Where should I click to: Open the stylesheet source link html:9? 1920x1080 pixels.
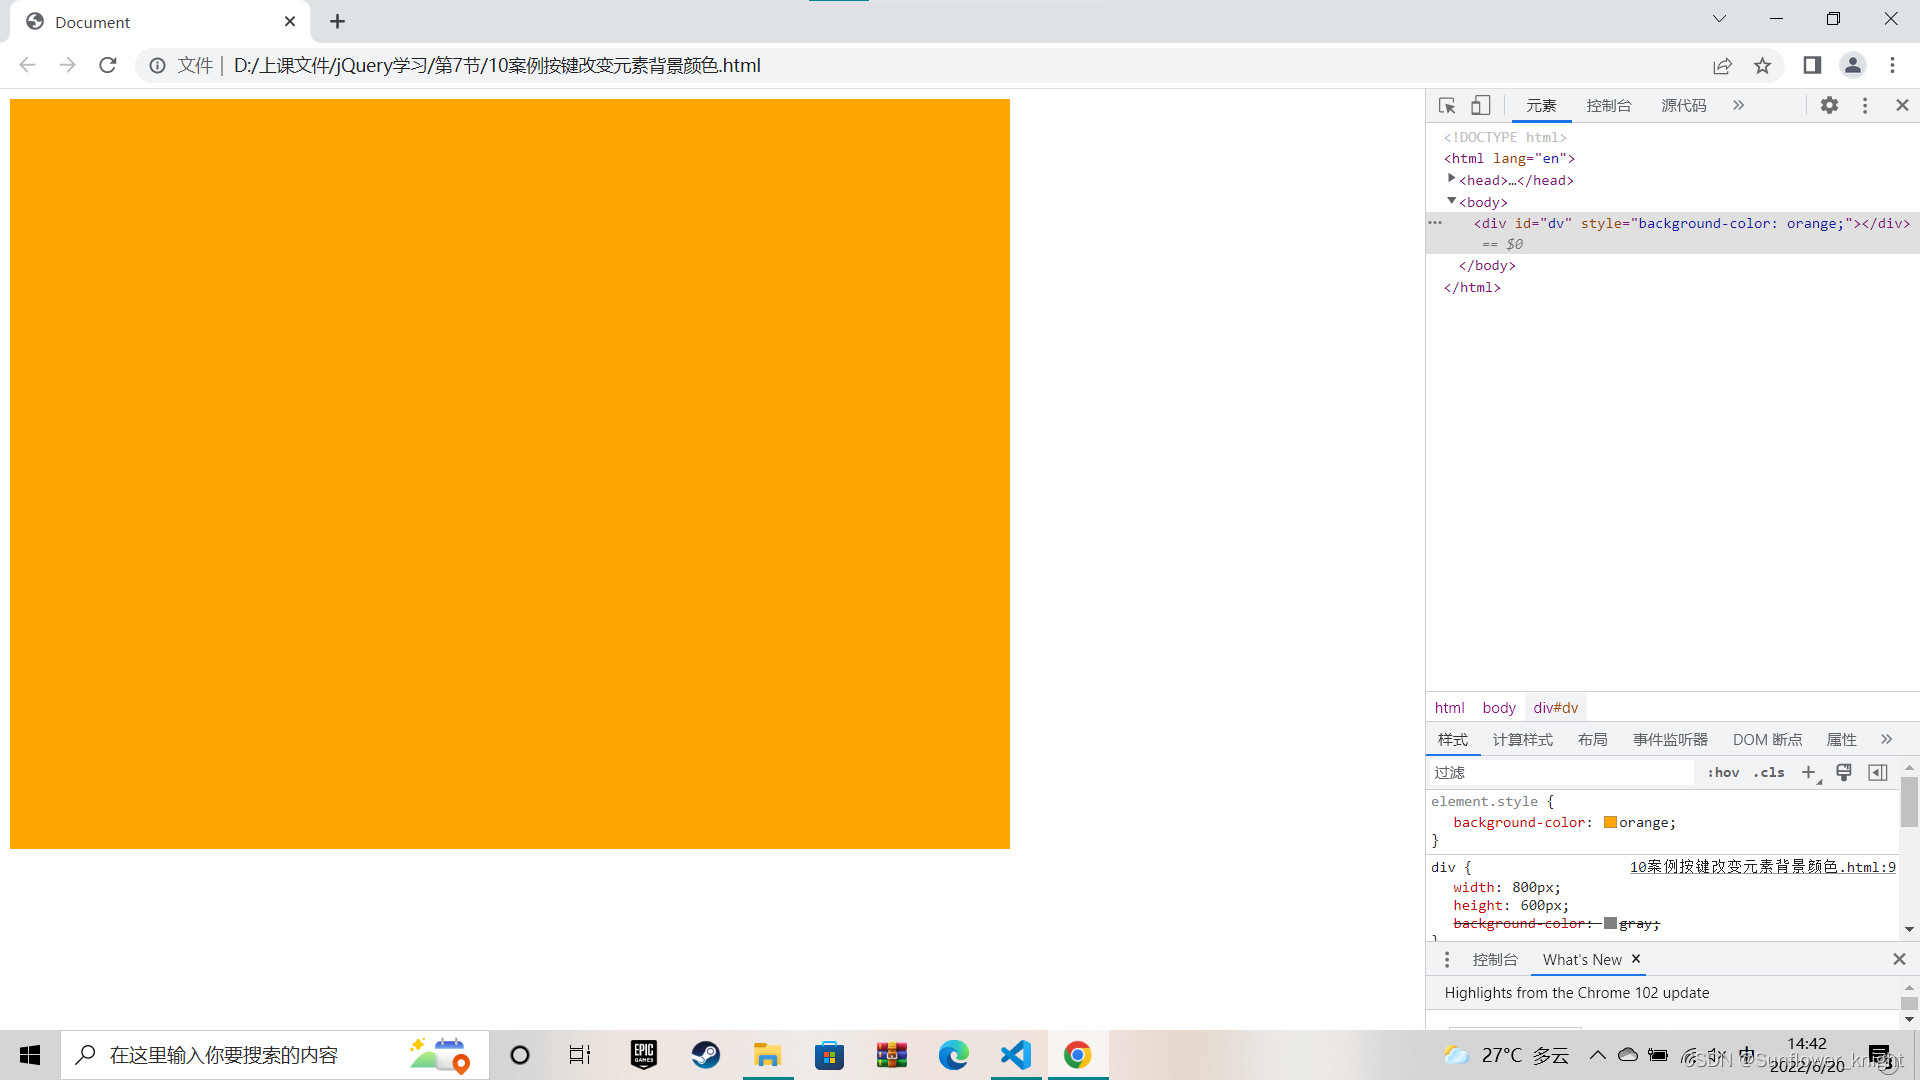1762,867
